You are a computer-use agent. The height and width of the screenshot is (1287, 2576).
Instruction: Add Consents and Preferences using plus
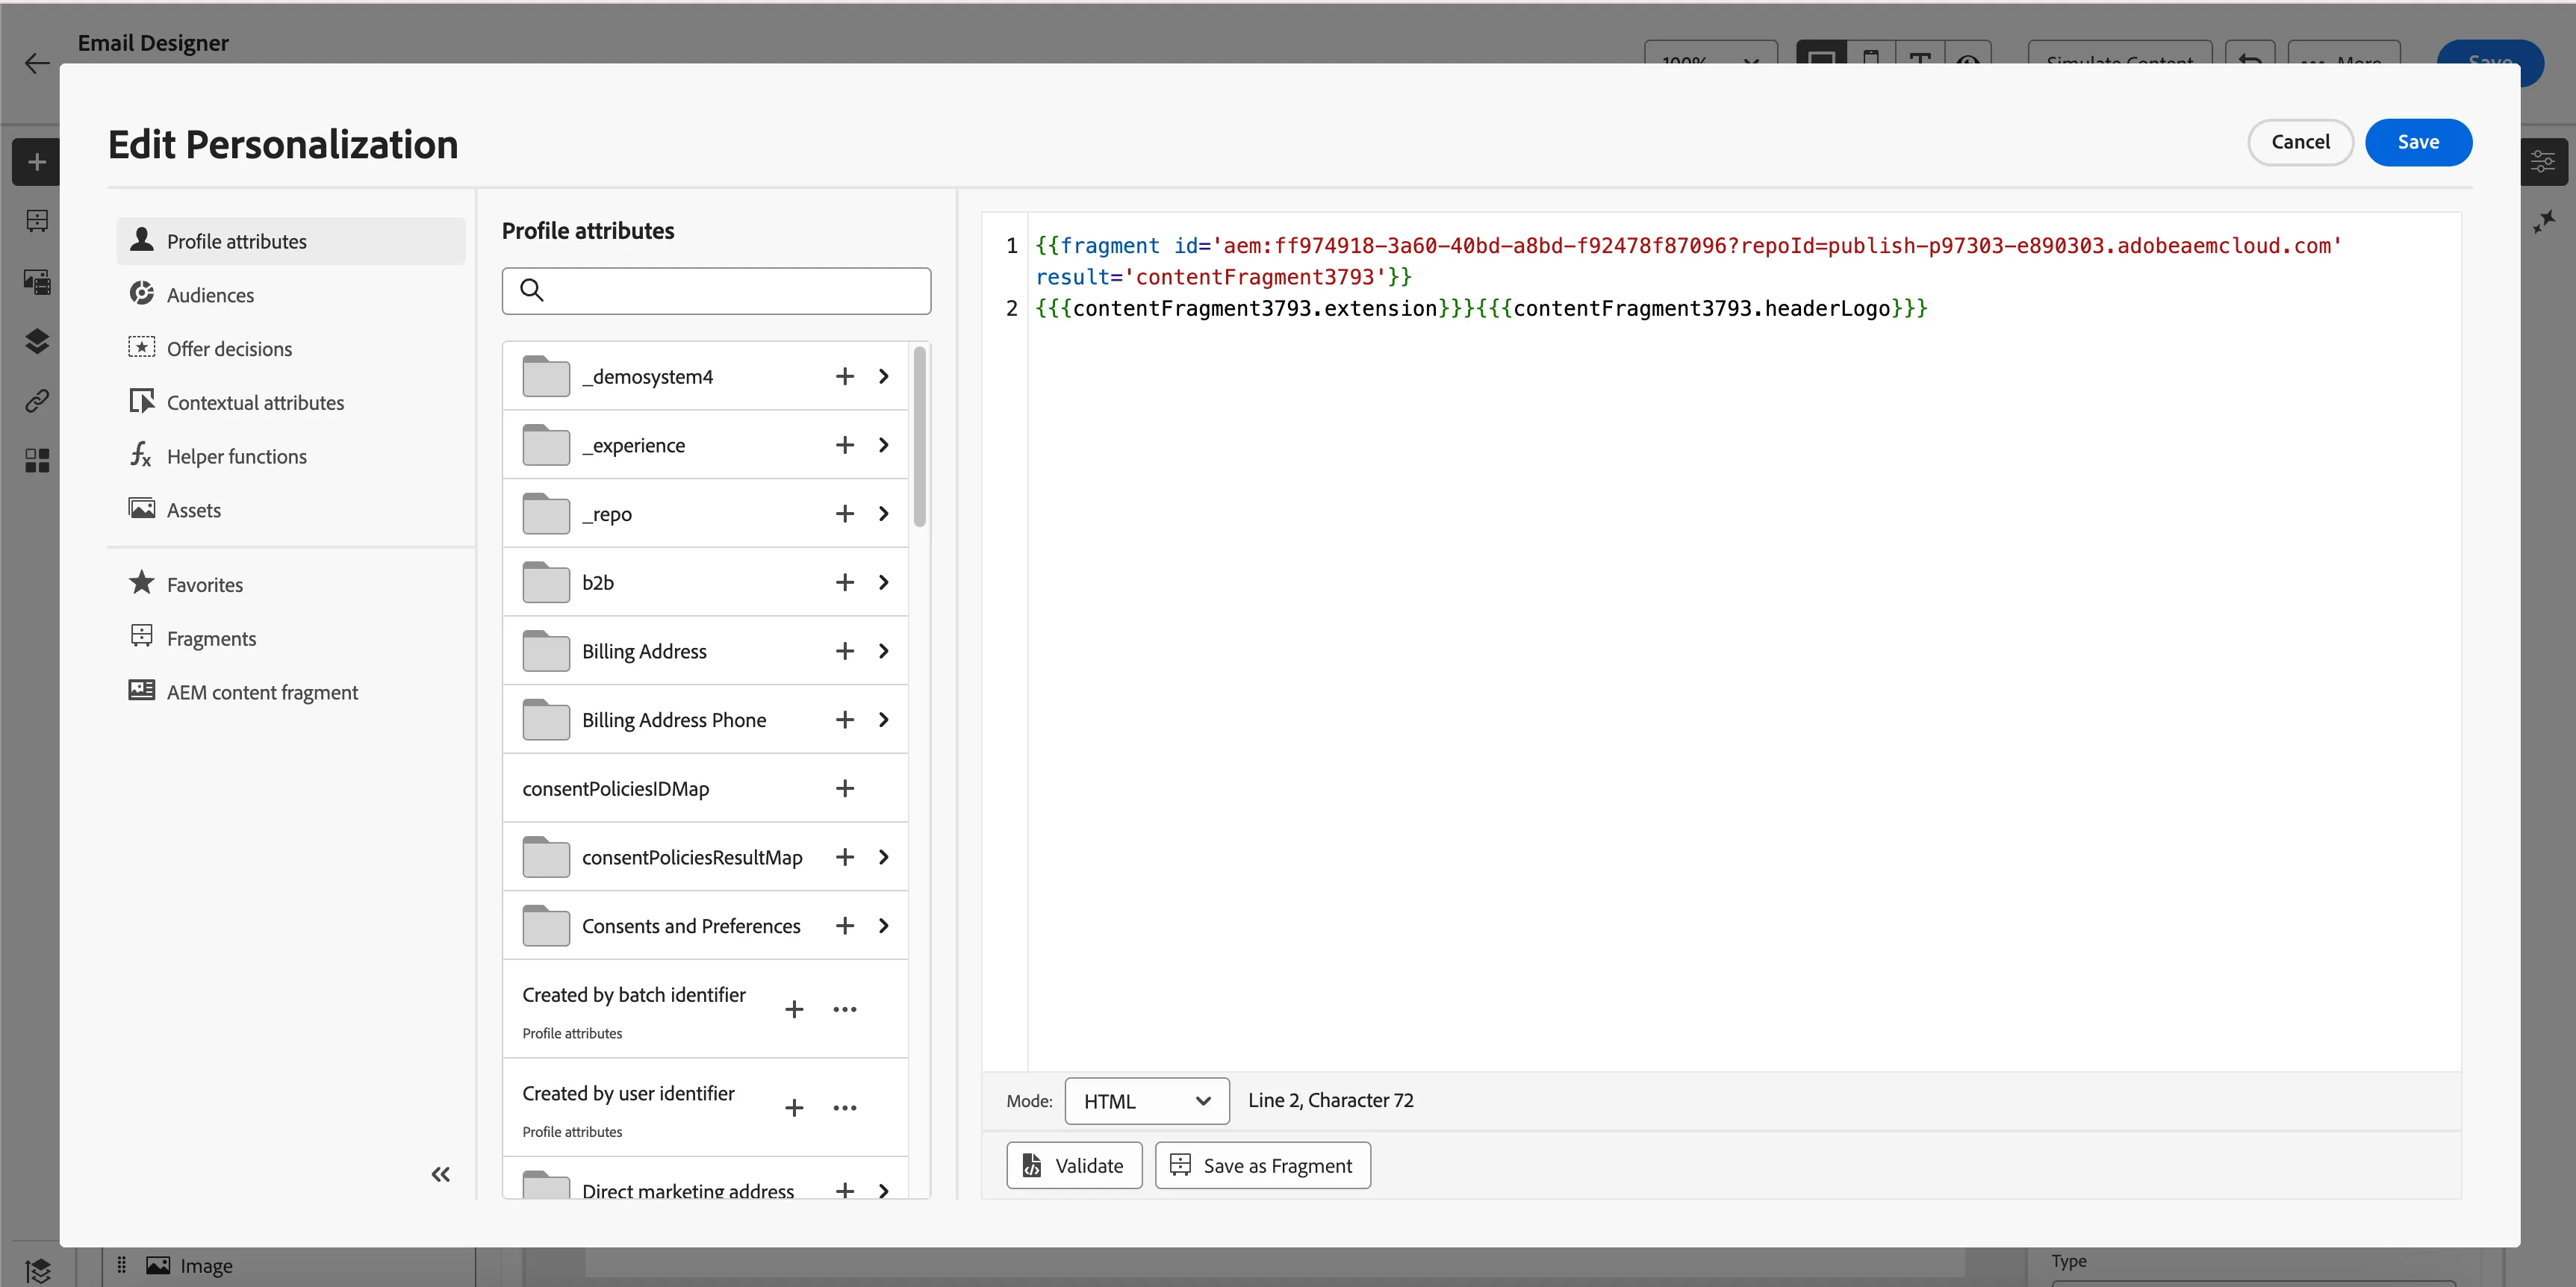pos(845,926)
